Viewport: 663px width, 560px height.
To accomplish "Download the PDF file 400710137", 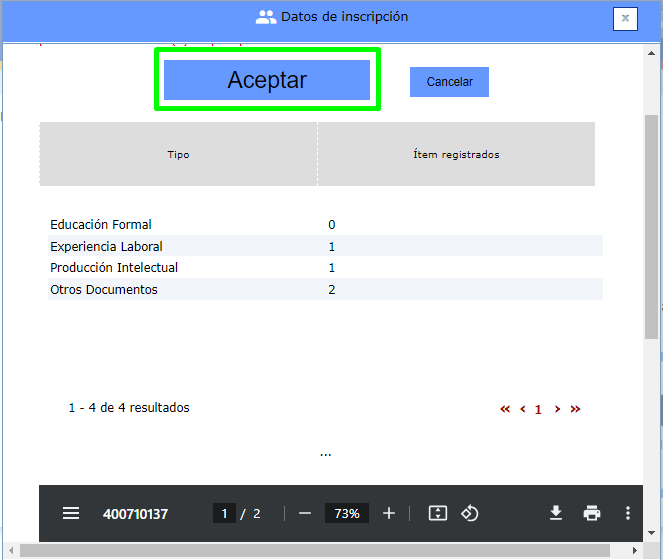I will pyautogui.click(x=556, y=513).
